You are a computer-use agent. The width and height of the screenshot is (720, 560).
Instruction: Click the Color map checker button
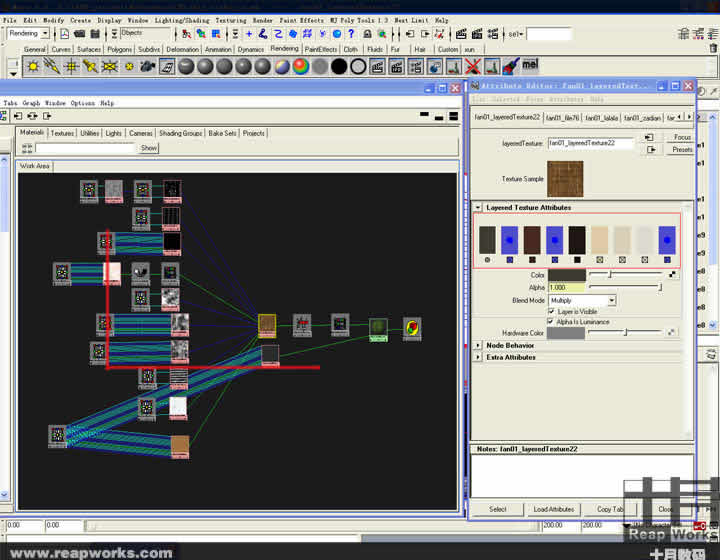[672, 274]
